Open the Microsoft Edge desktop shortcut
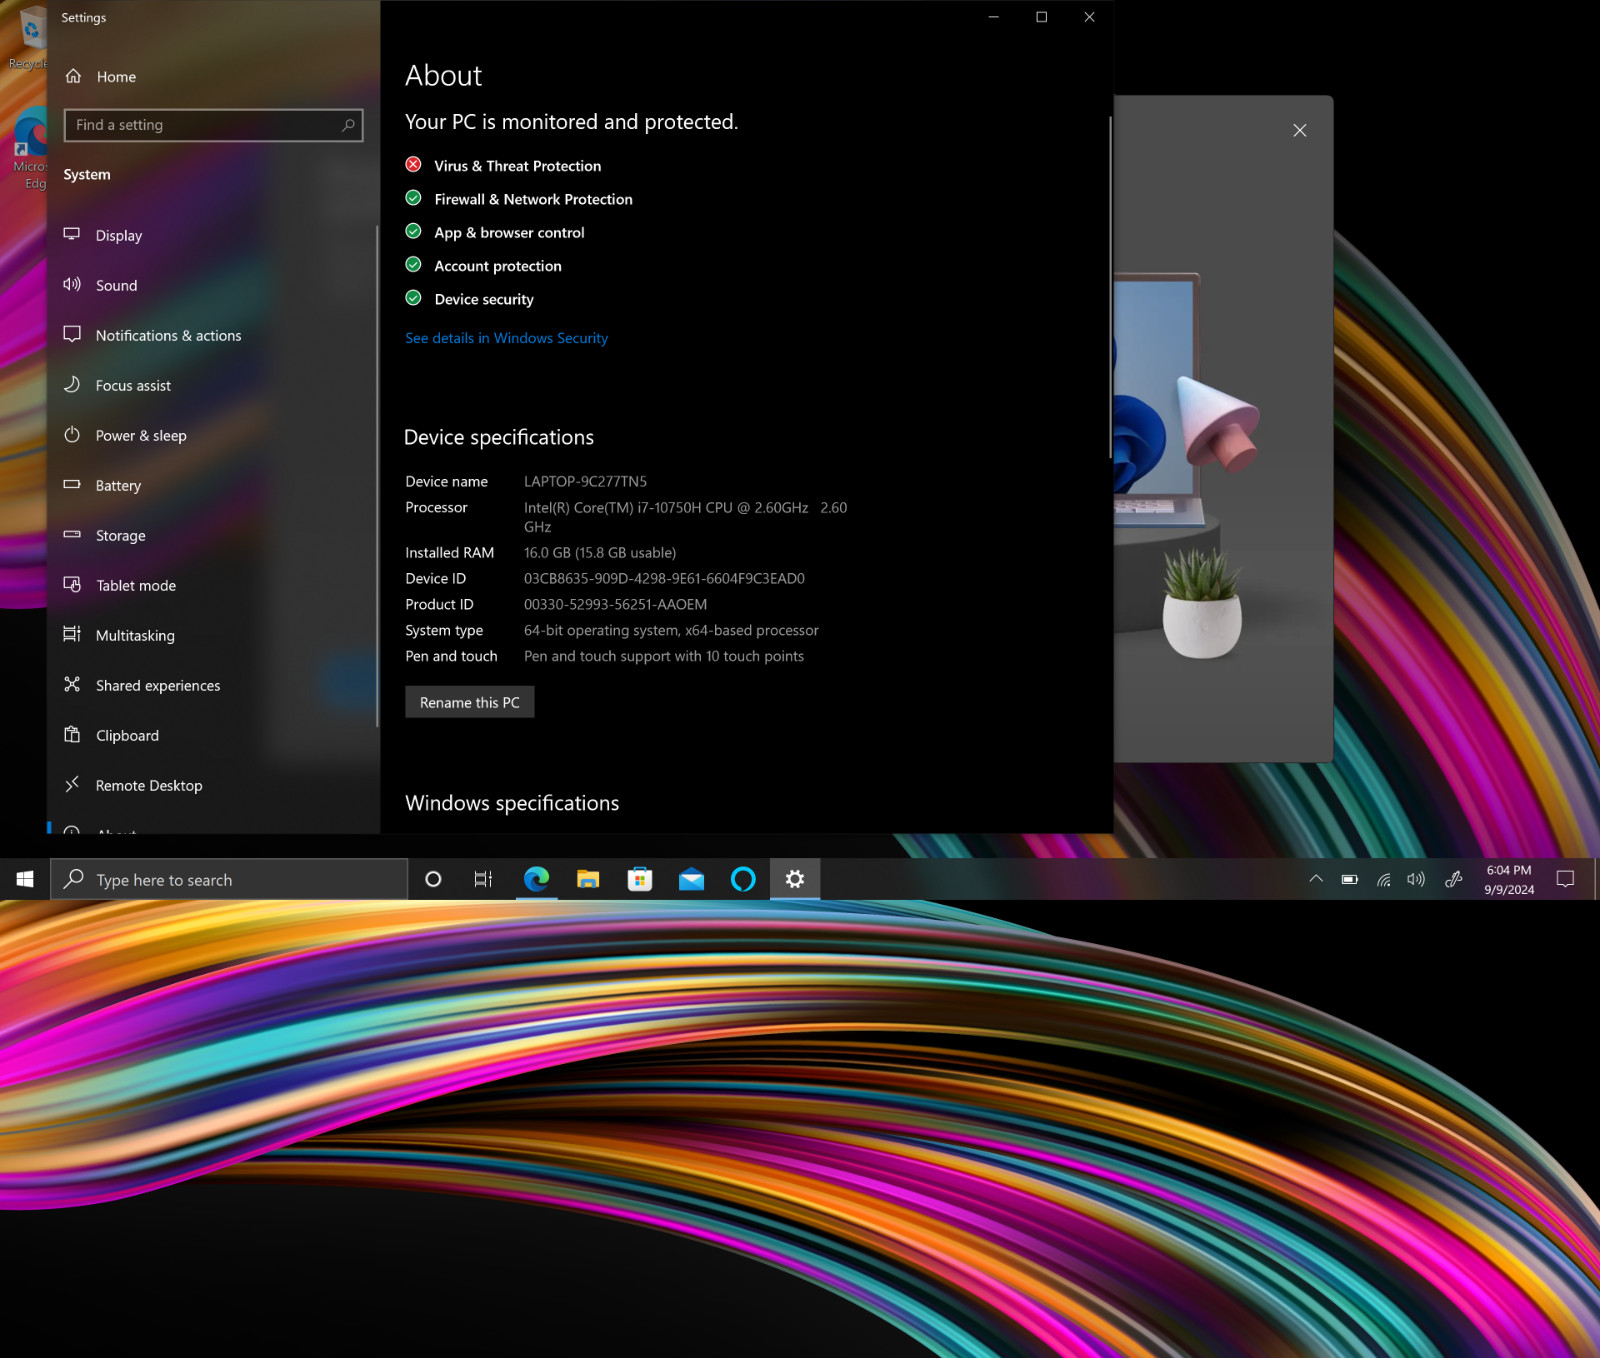Image resolution: width=1600 pixels, height=1358 pixels. 30,150
